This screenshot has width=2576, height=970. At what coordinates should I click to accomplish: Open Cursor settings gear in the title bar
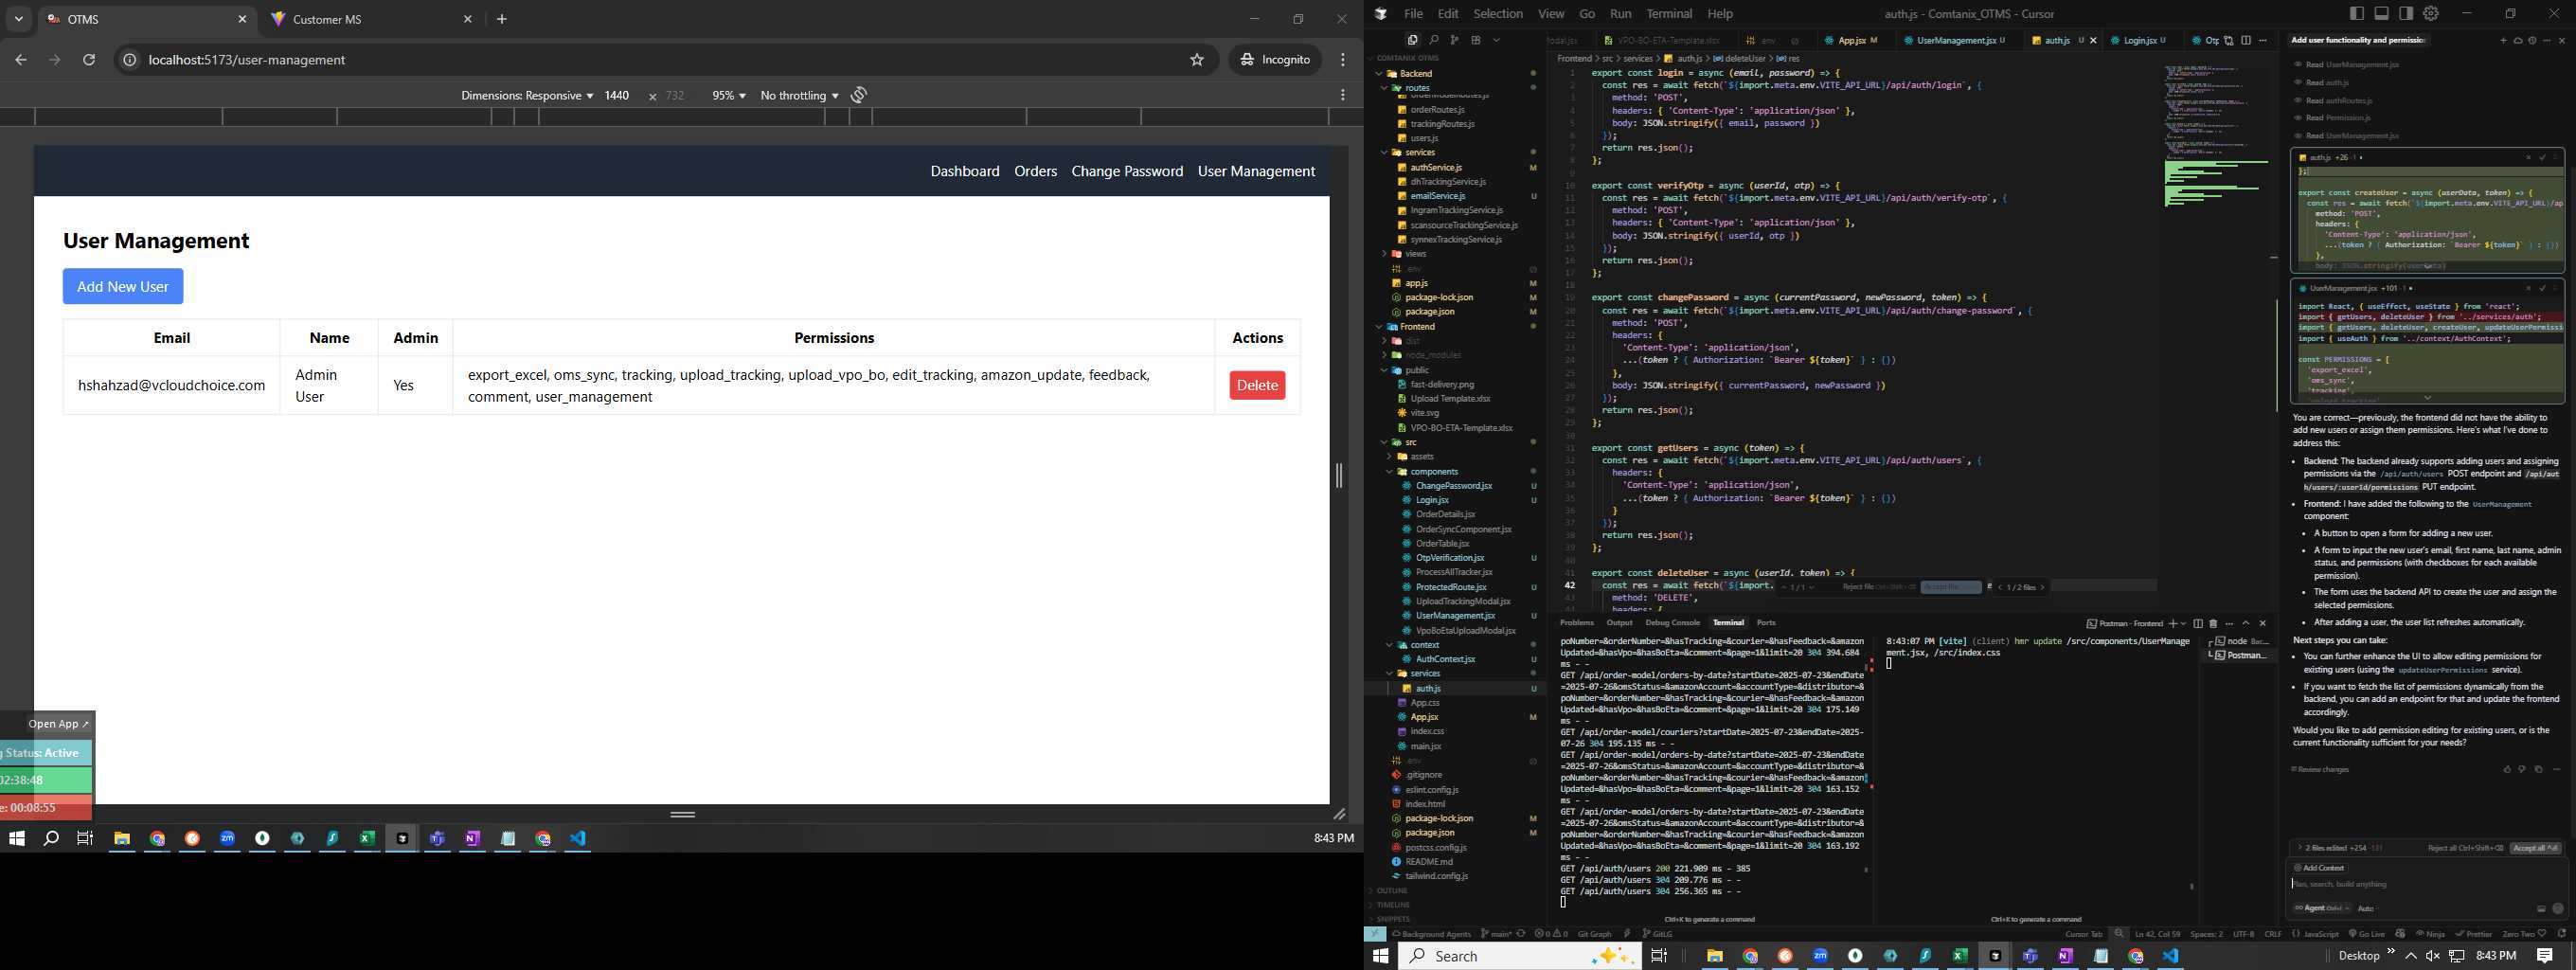pos(2431,13)
